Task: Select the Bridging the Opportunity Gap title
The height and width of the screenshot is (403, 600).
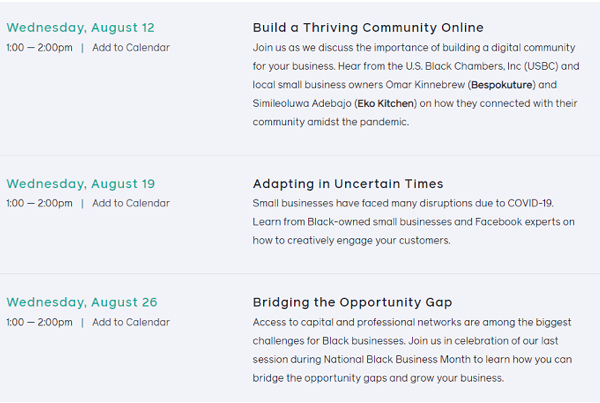Action: (x=352, y=302)
